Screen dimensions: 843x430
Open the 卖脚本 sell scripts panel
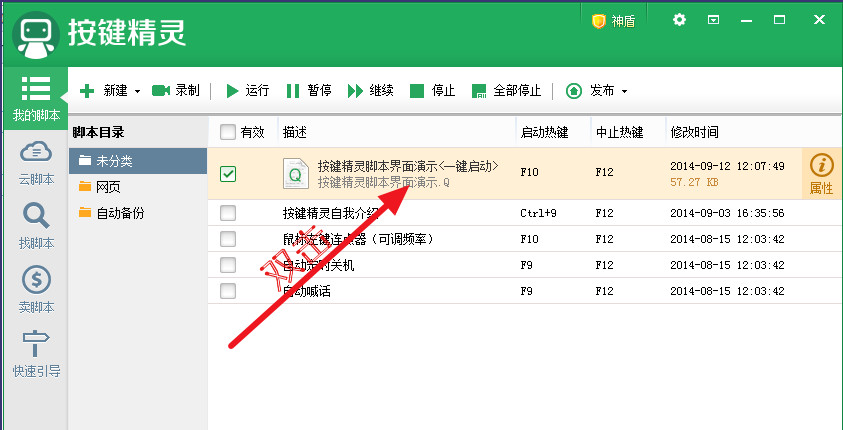coord(36,290)
